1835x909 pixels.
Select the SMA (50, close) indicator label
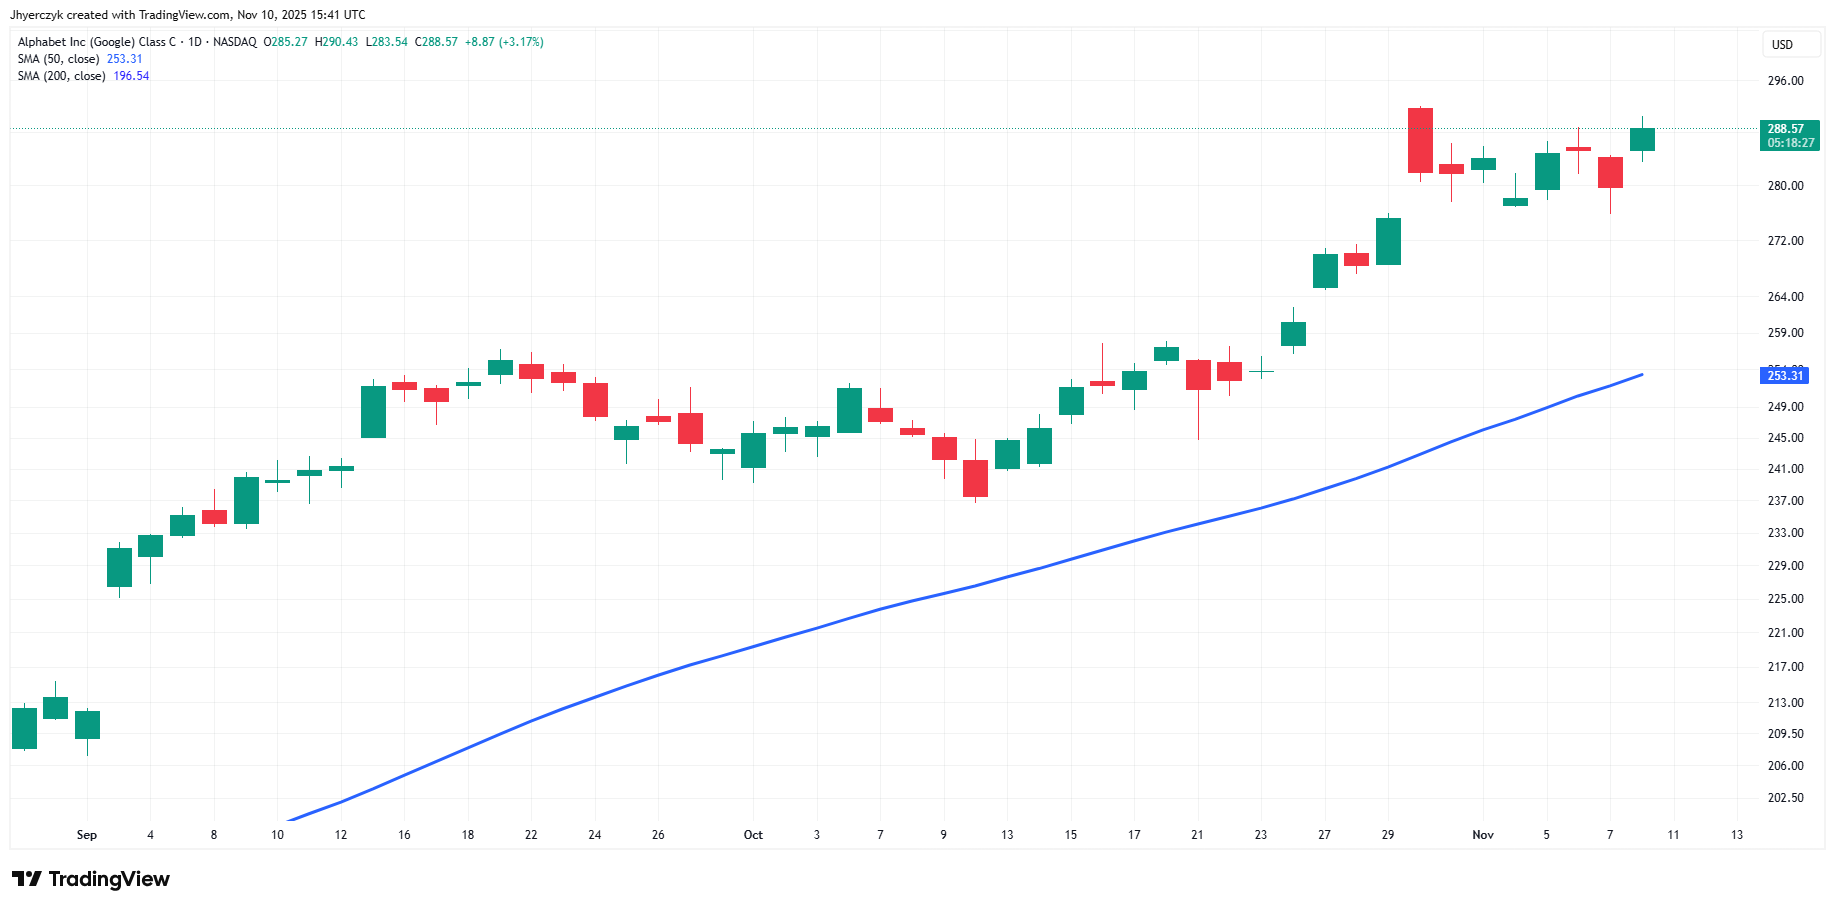[58, 59]
